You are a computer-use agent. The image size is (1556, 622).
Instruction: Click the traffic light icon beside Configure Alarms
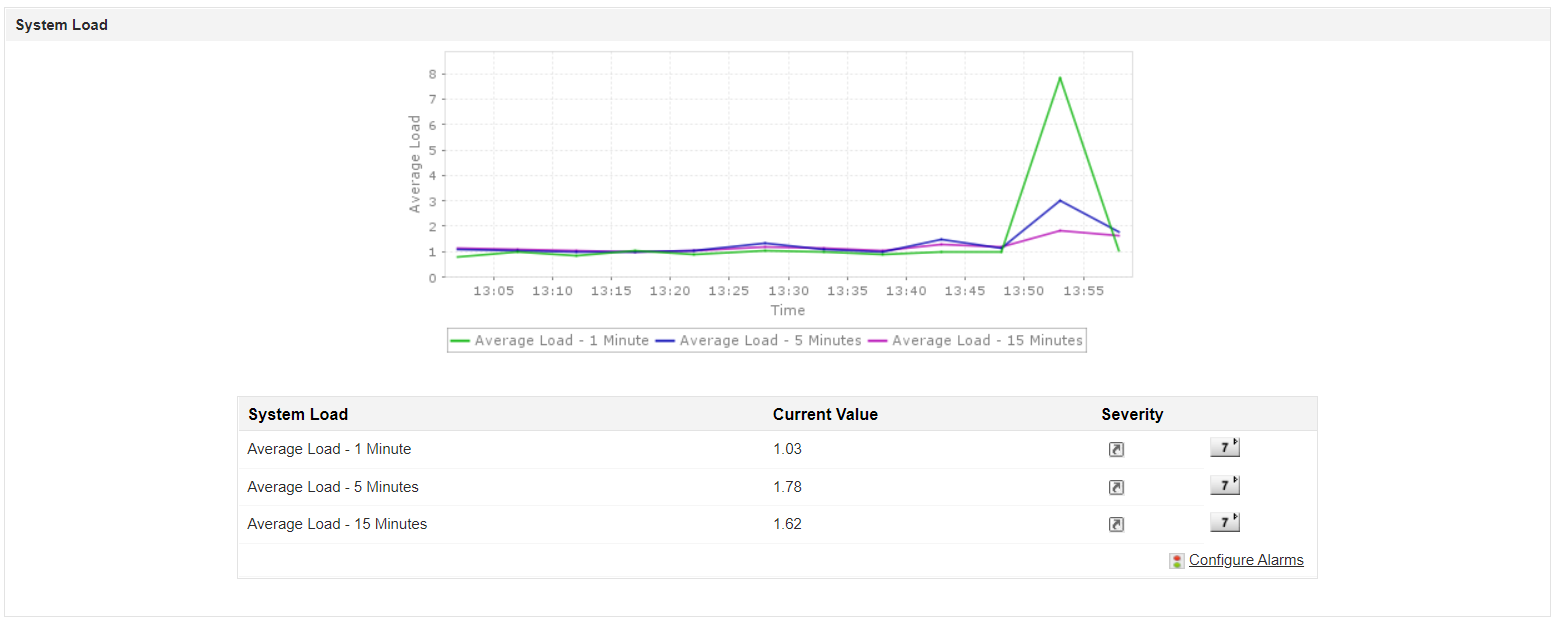pyautogui.click(x=1176, y=560)
